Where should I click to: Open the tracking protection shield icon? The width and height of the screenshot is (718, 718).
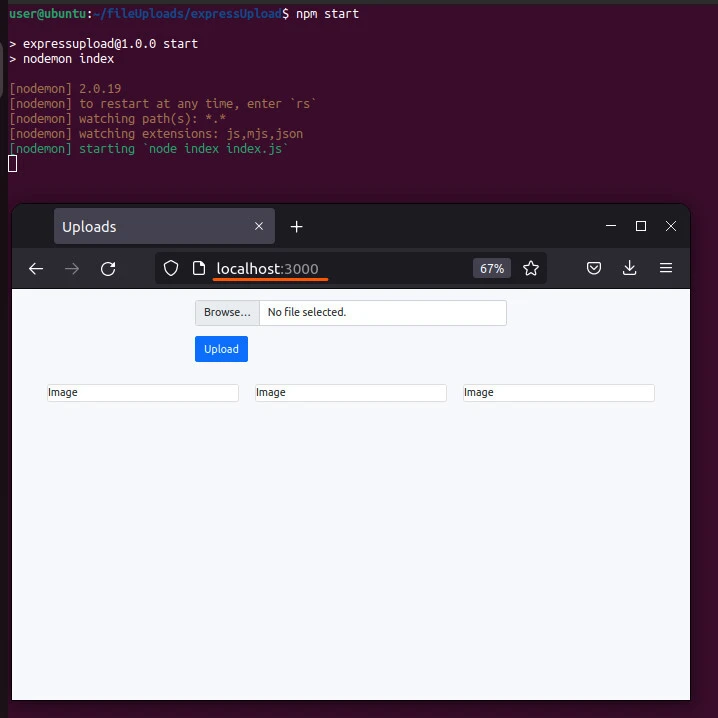click(171, 268)
